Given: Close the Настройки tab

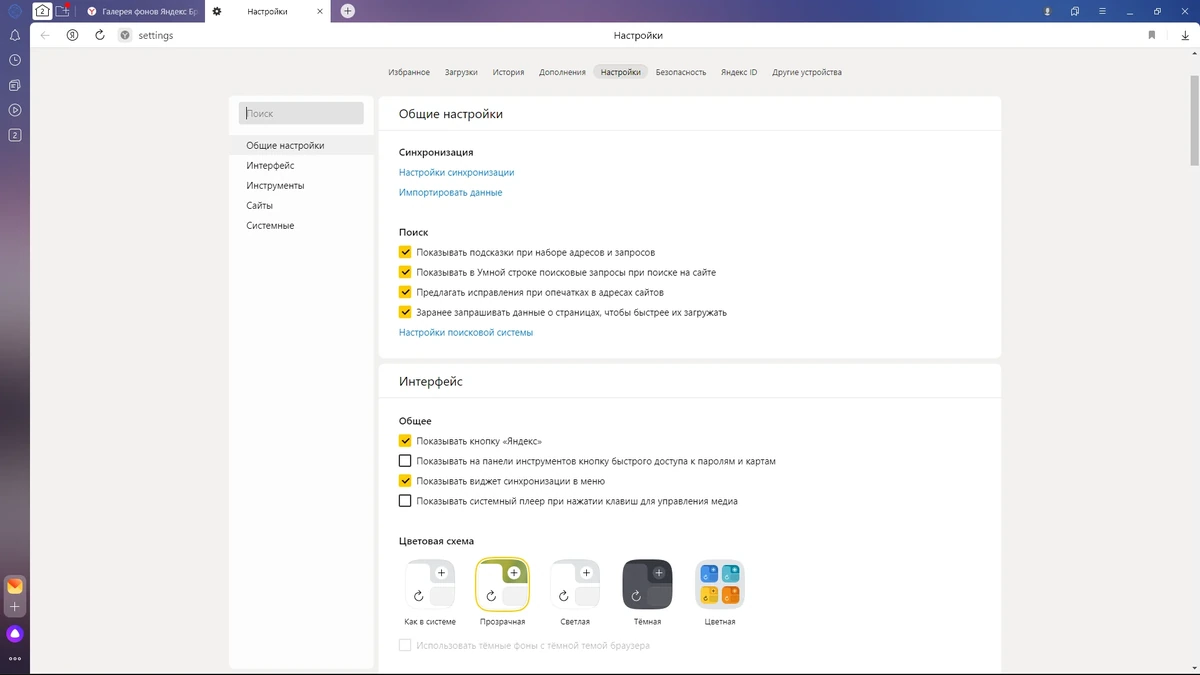Looking at the screenshot, I should [x=319, y=11].
